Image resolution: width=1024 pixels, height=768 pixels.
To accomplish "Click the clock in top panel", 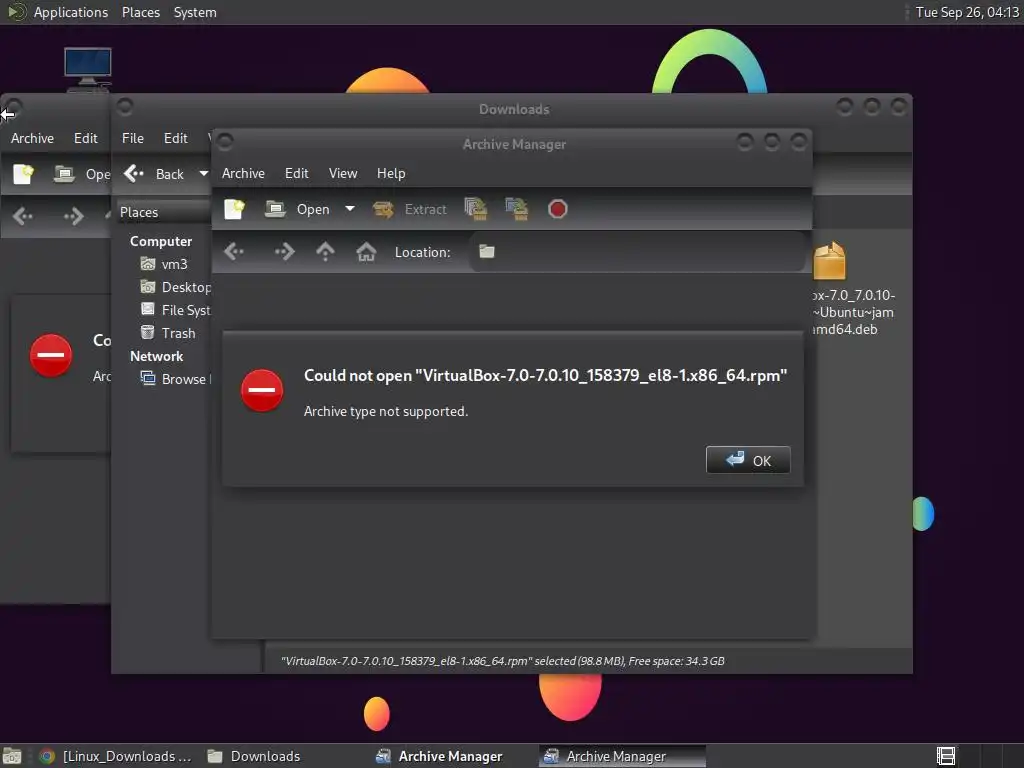I will pyautogui.click(x=967, y=12).
